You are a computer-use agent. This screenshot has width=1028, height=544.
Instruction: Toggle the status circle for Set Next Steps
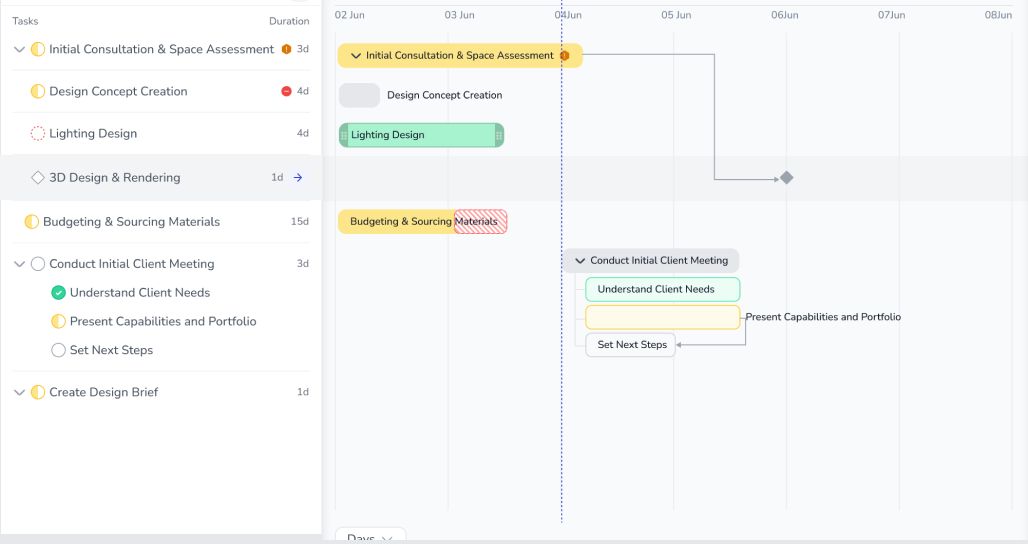point(58,351)
